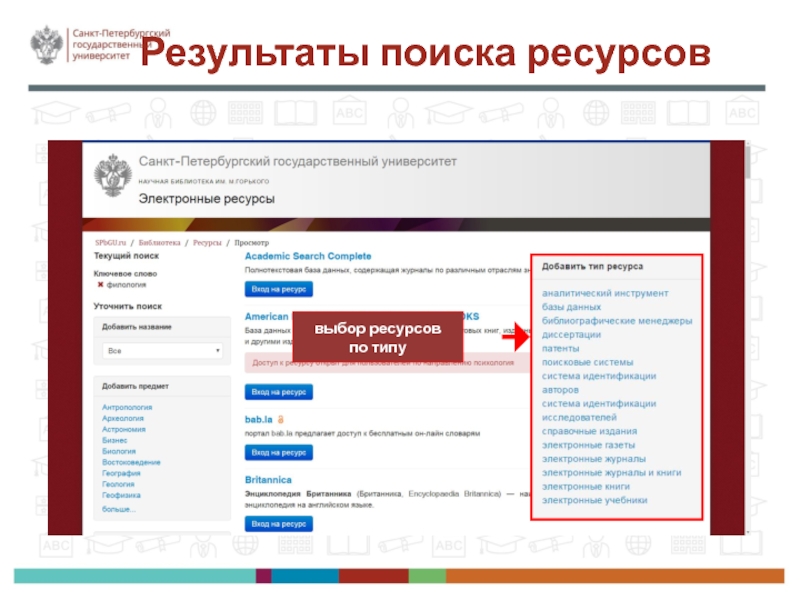
Task: Click the 'Электронные ресурсы' header title
Action: click(x=207, y=198)
